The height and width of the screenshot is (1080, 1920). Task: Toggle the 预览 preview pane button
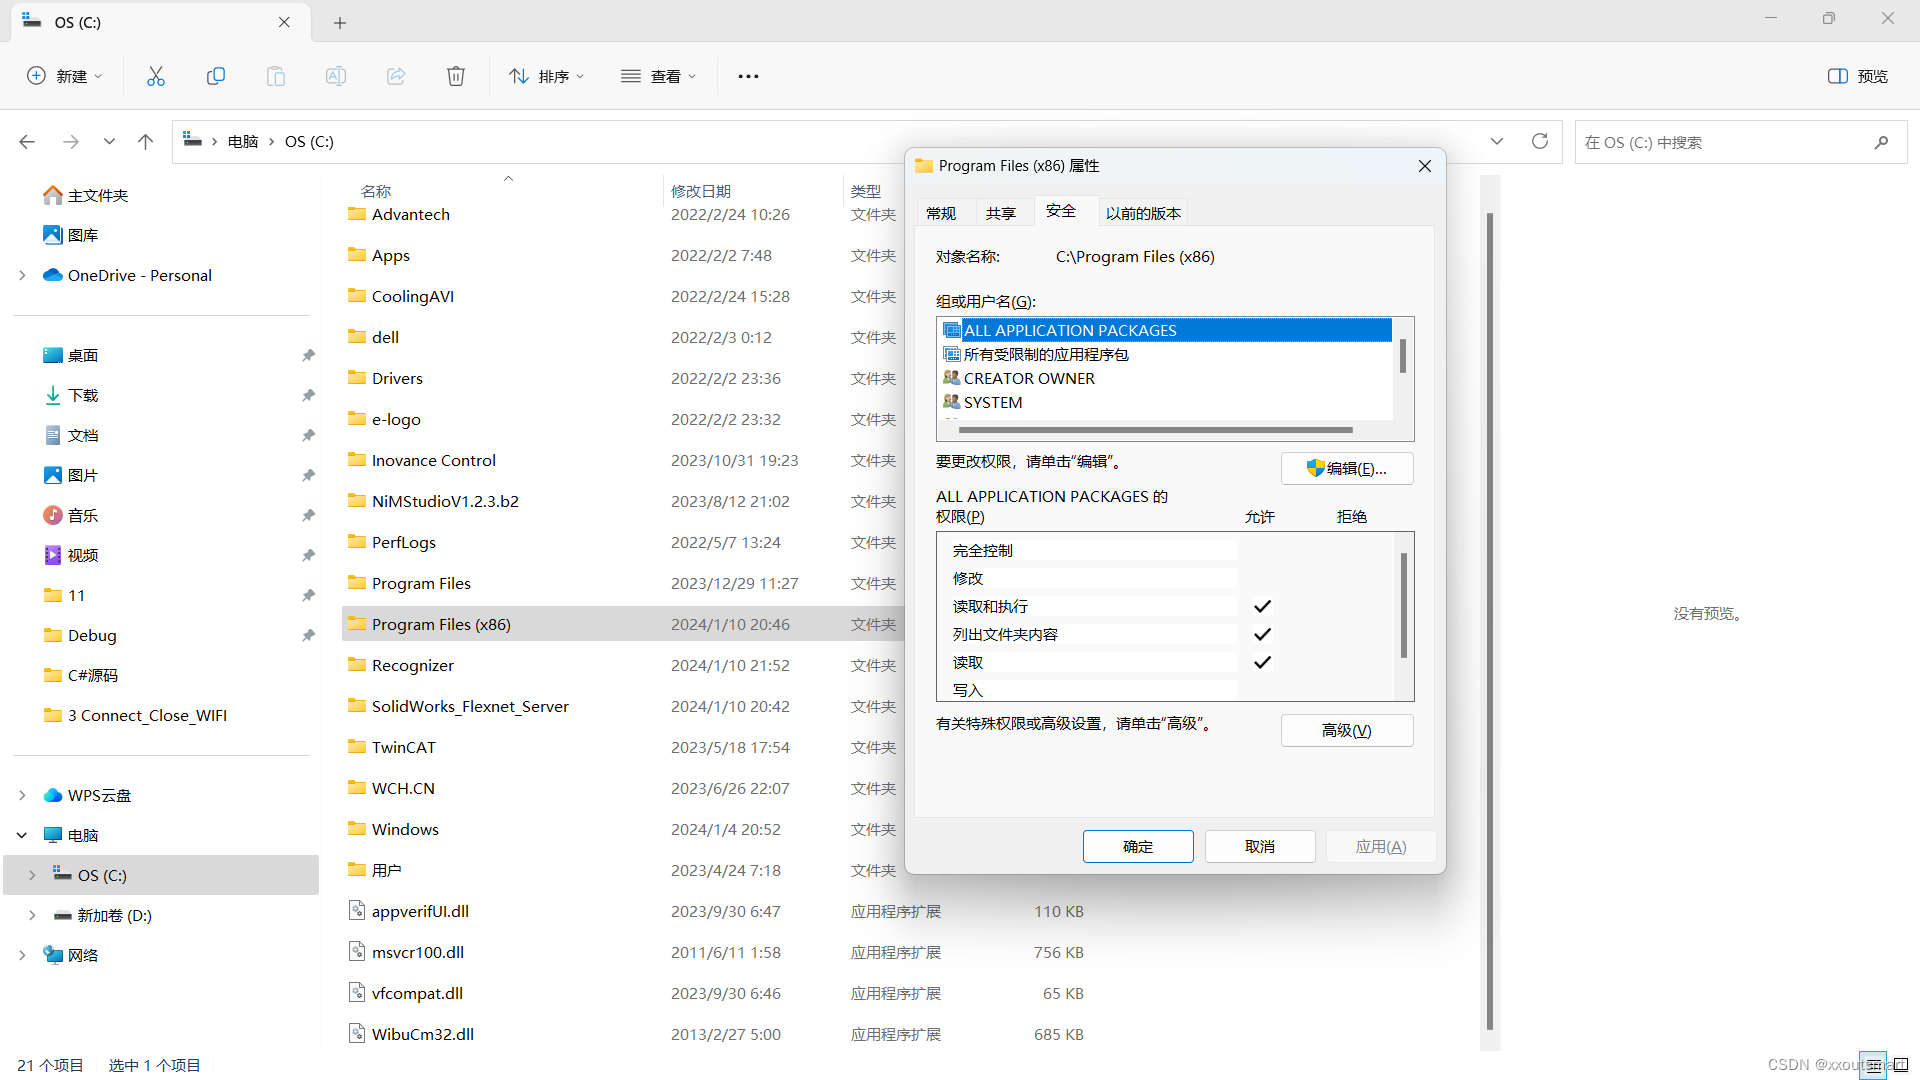pyautogui.click(x=1858, y=76)
